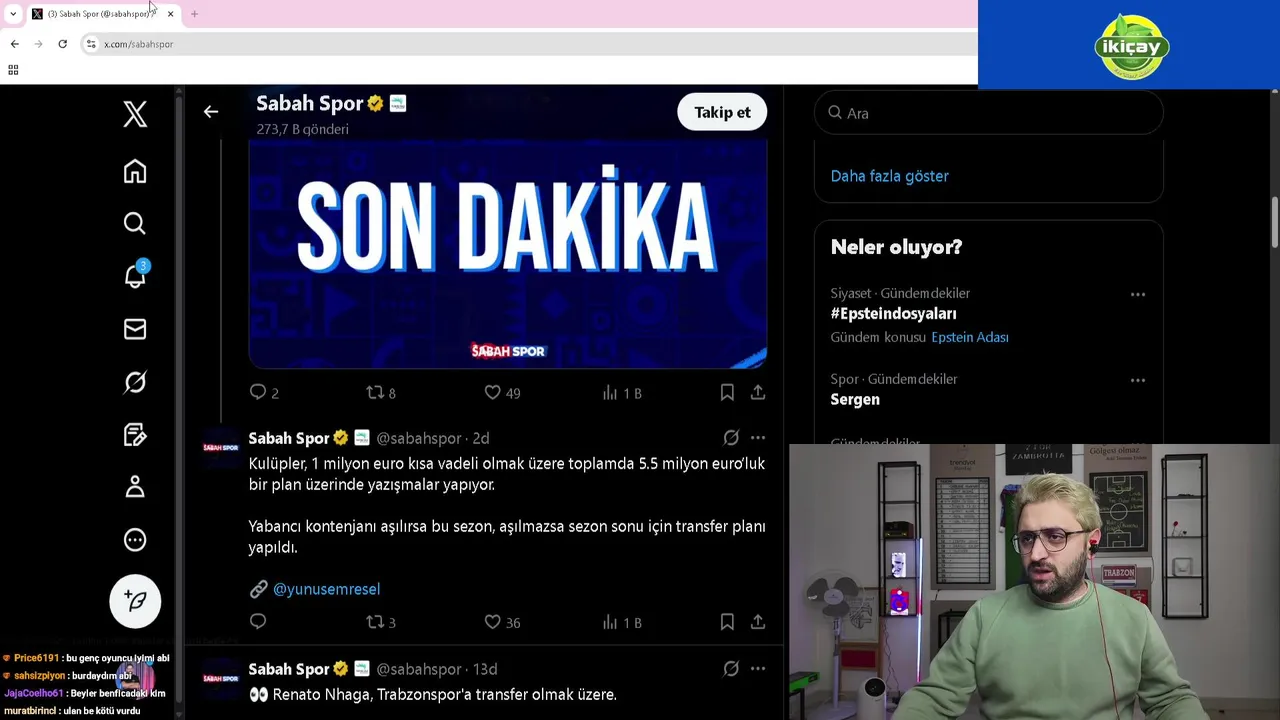Image resolution: width=1280 pixels, height=720 pixels.
Task: Share the SON DAKİKA post
Action: pyautogui.click(x=758, y=393)
